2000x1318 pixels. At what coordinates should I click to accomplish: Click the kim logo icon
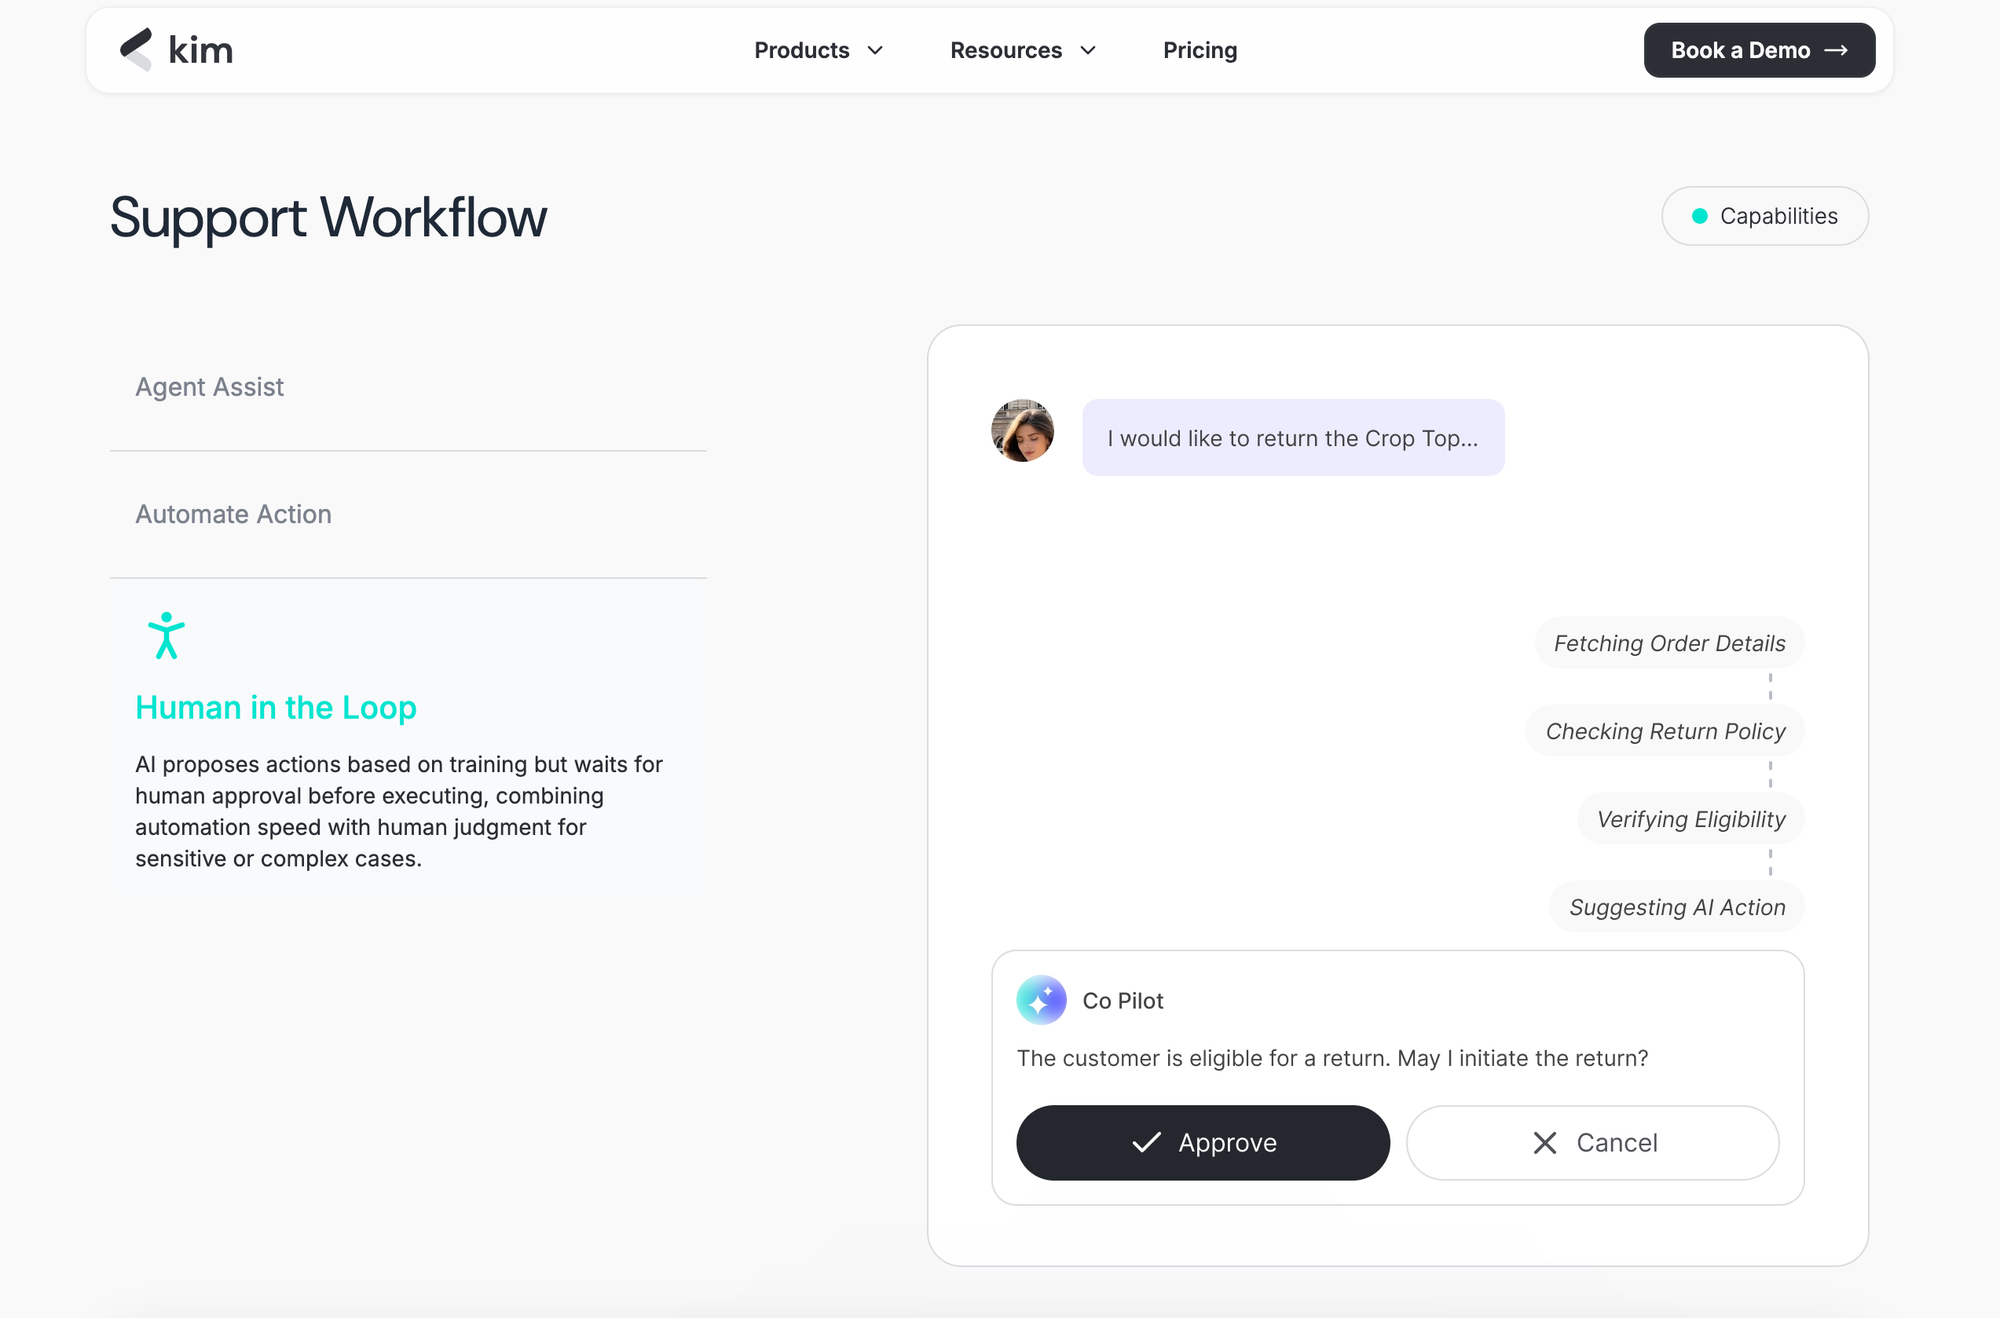(x=136, y=49)
